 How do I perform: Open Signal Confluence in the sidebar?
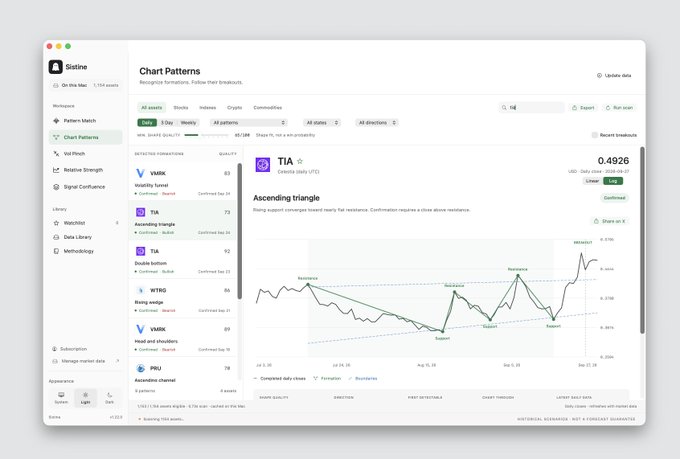coord(84,187)
